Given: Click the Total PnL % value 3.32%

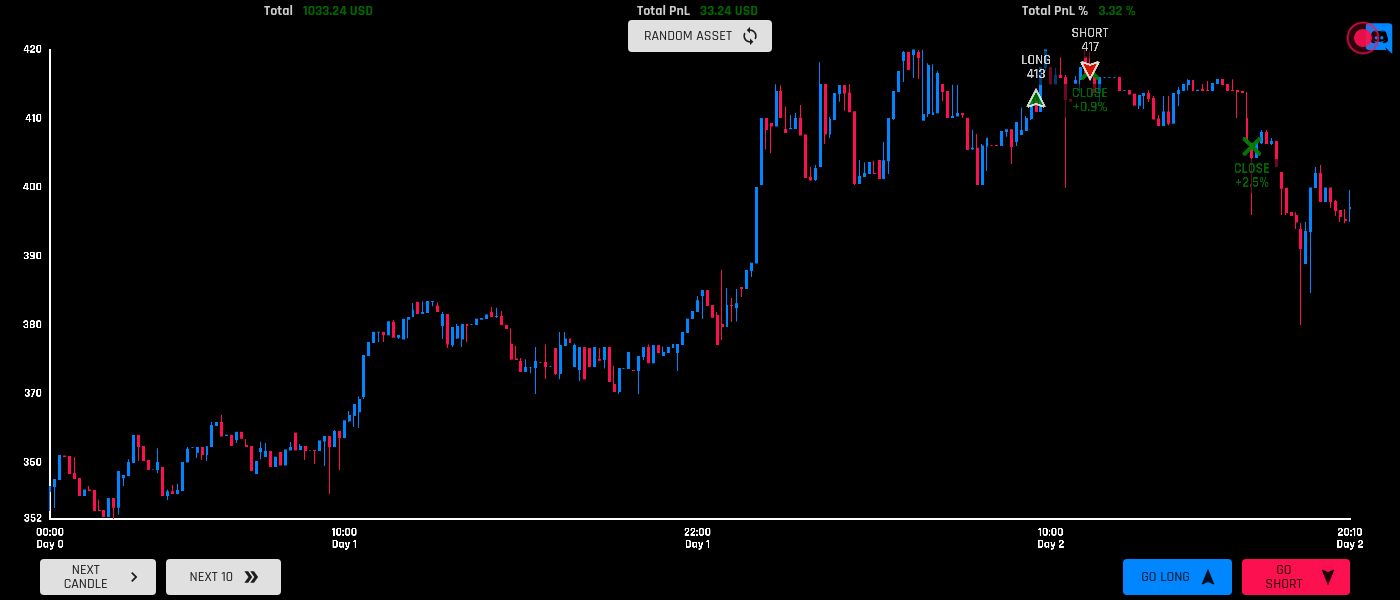Looking at the screenshot, I should point(1118,11).
